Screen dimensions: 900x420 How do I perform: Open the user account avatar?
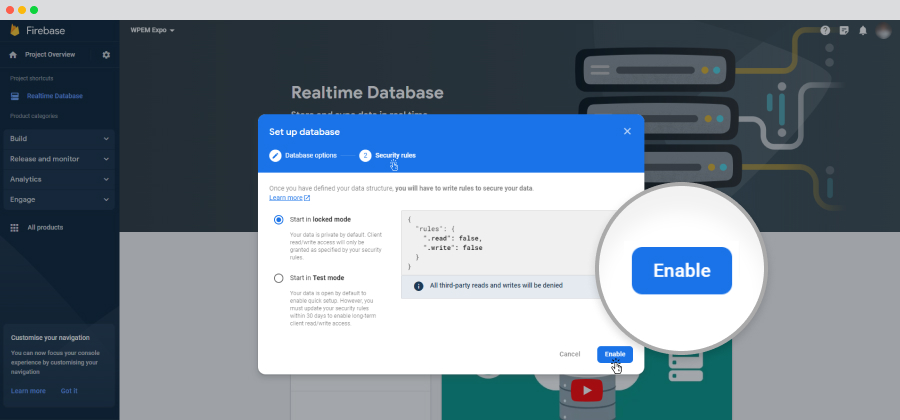883,30
